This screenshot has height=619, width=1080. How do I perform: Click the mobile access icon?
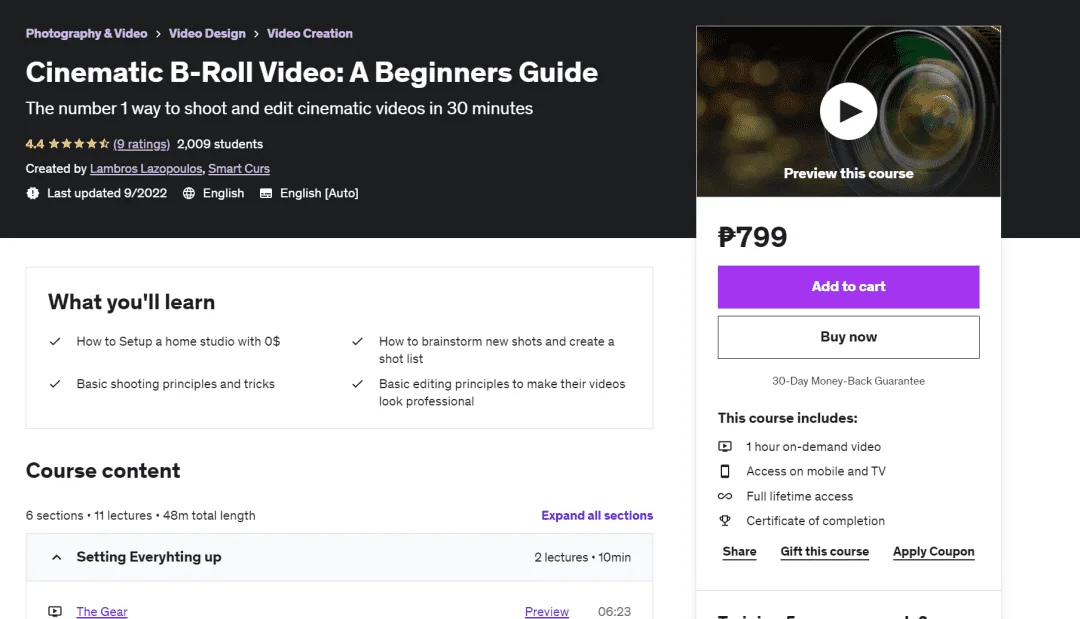(x=725, y=471)
